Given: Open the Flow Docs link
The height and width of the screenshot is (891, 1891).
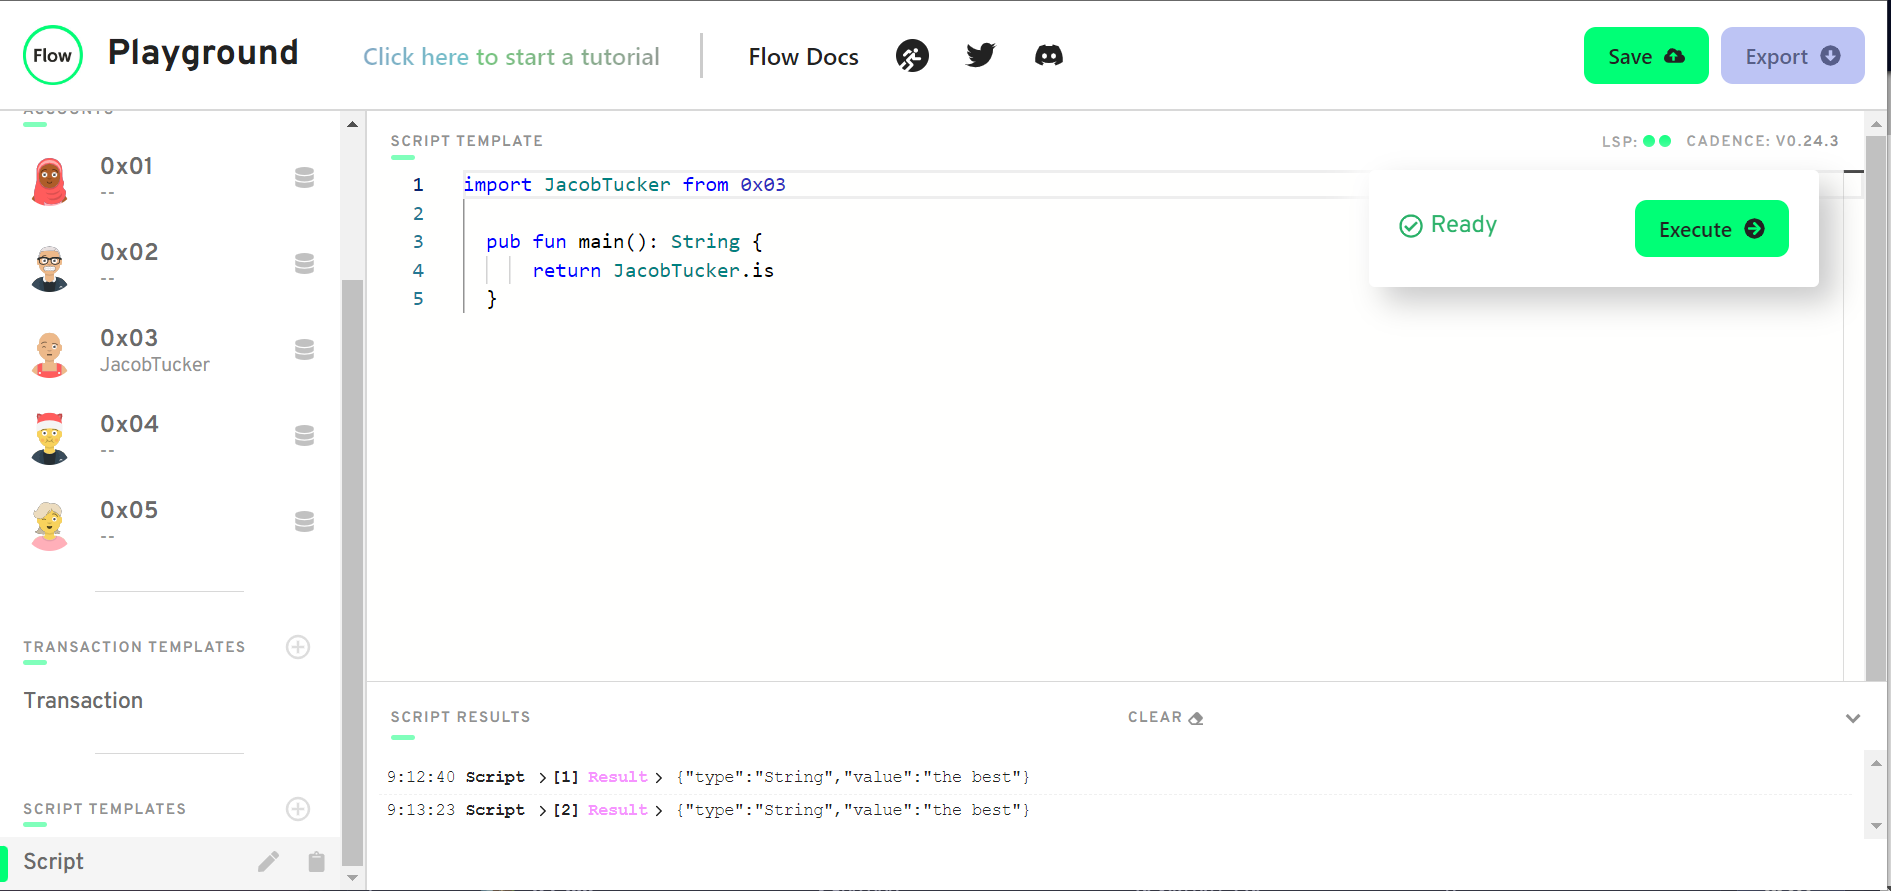Looking at the screenshot, I should pos(803,57).
